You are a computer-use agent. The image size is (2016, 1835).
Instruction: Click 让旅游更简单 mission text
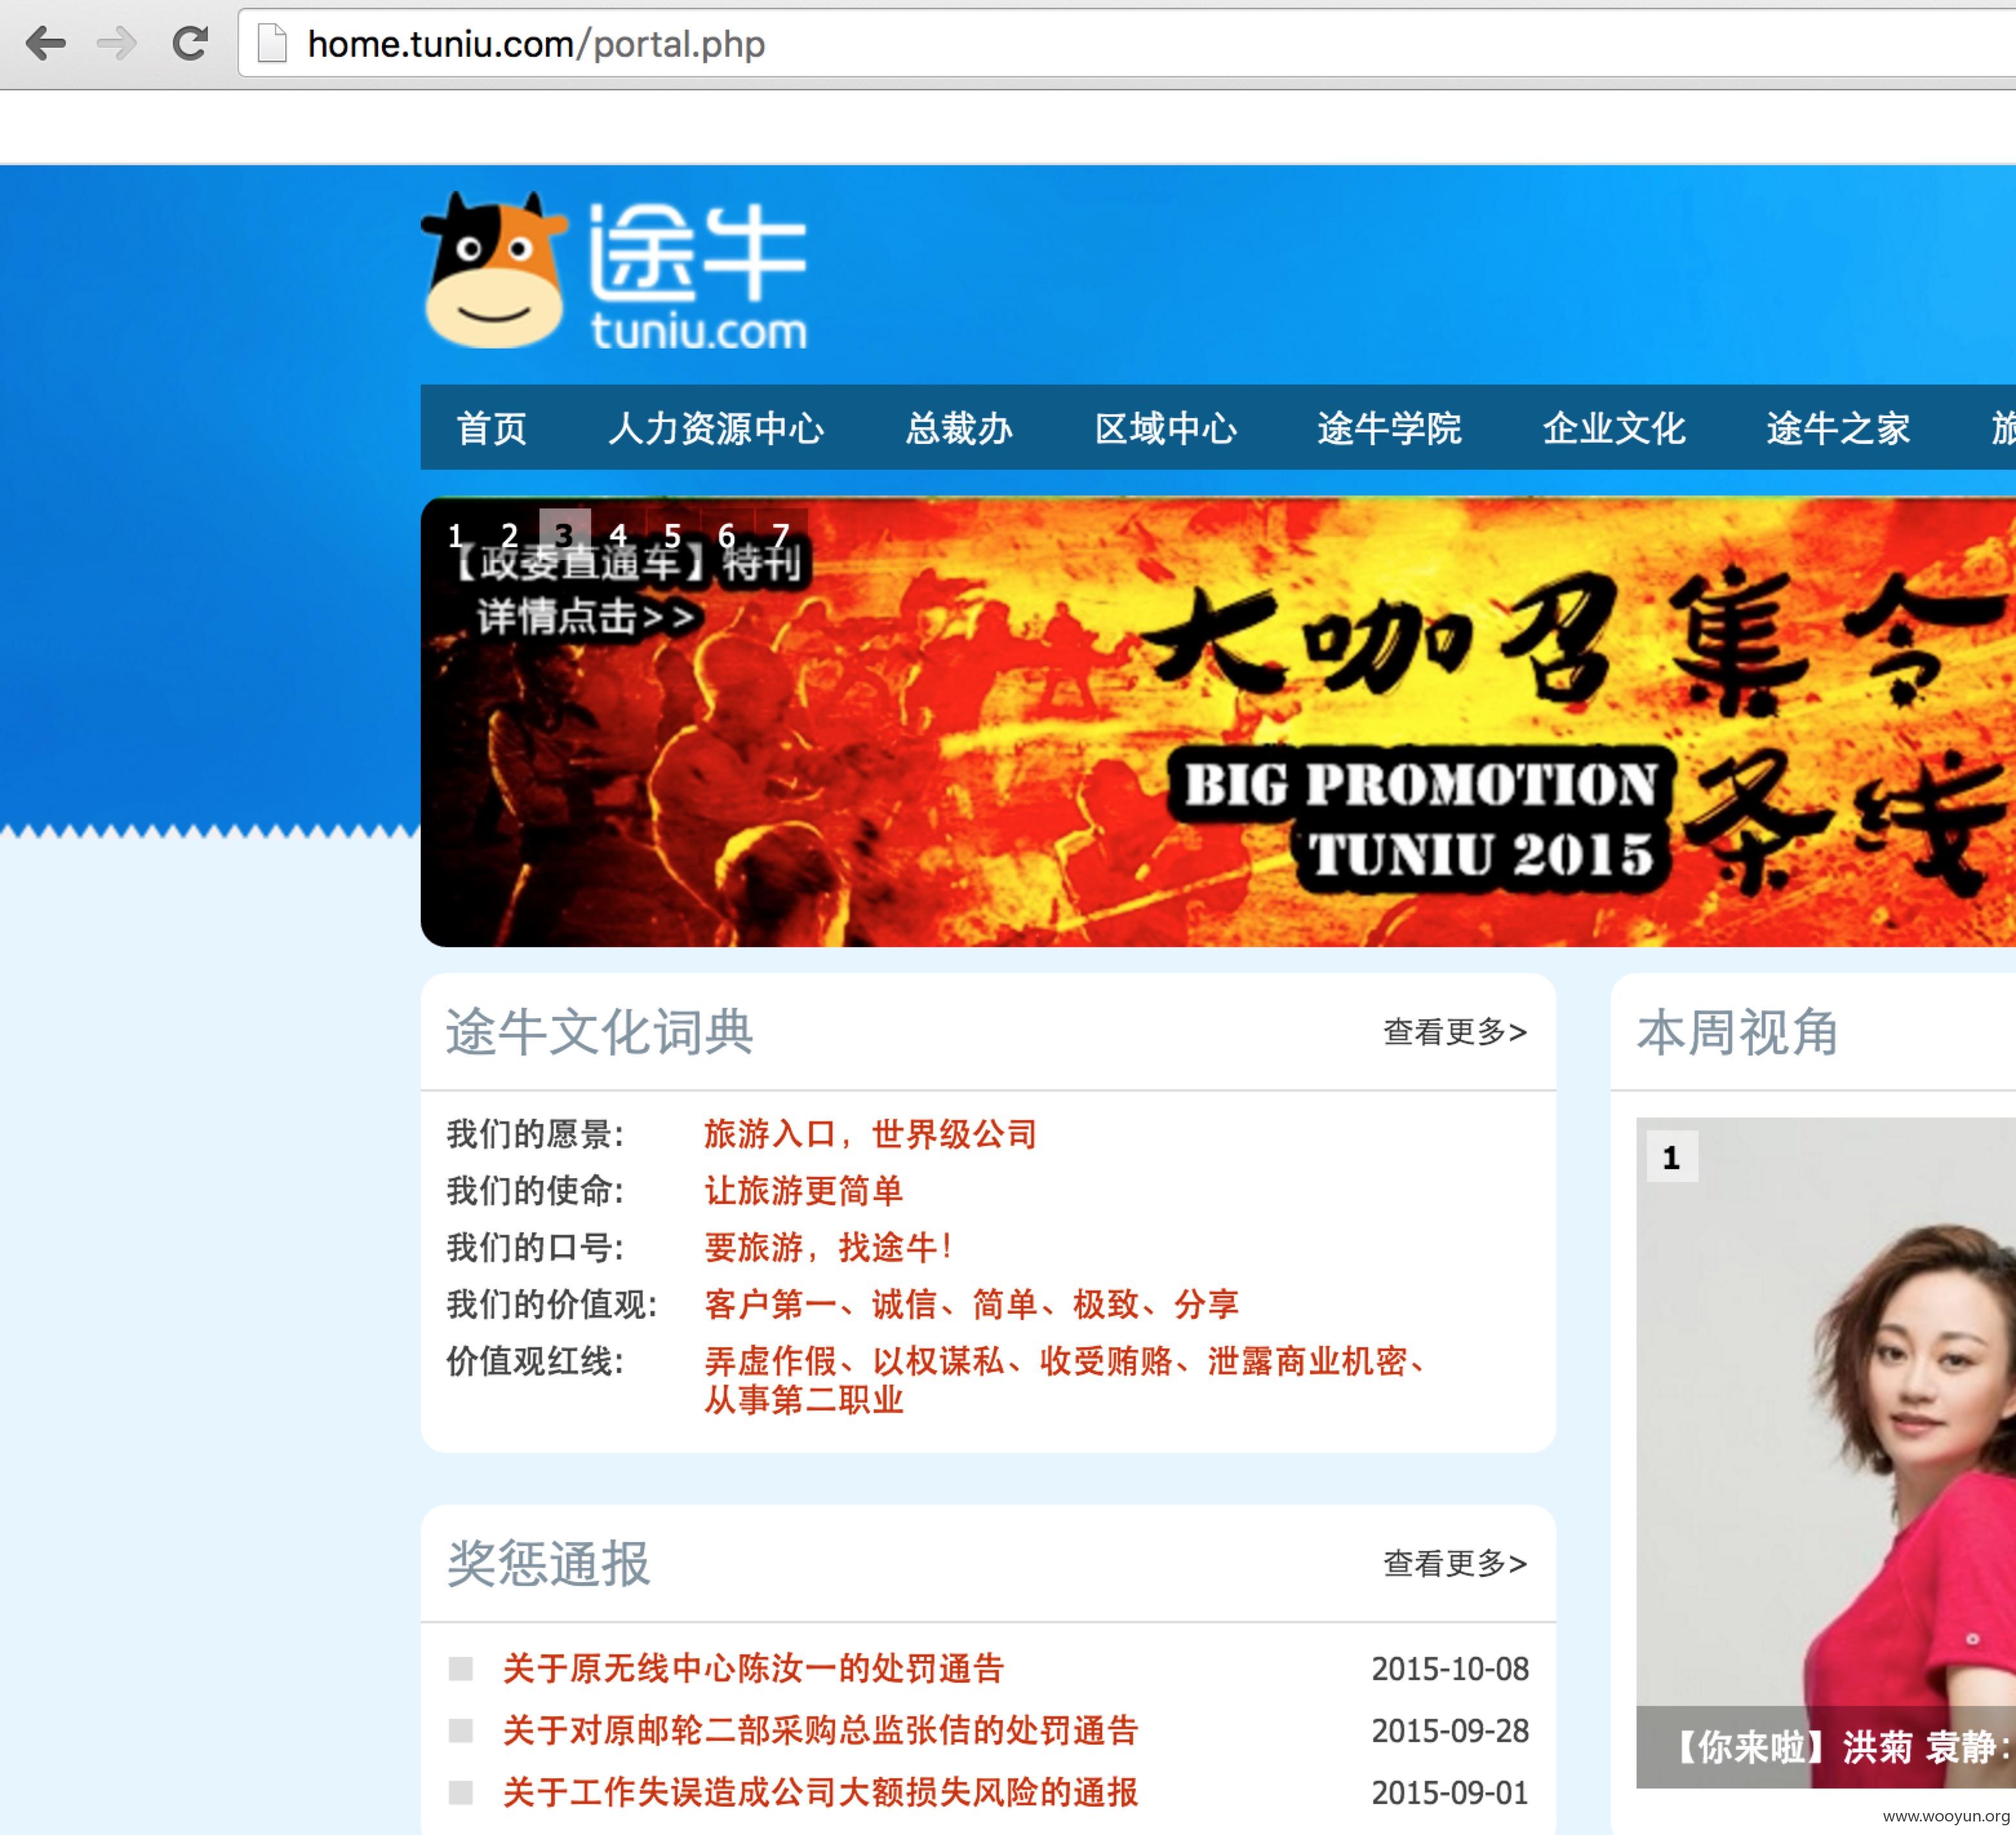point(803,1191)
